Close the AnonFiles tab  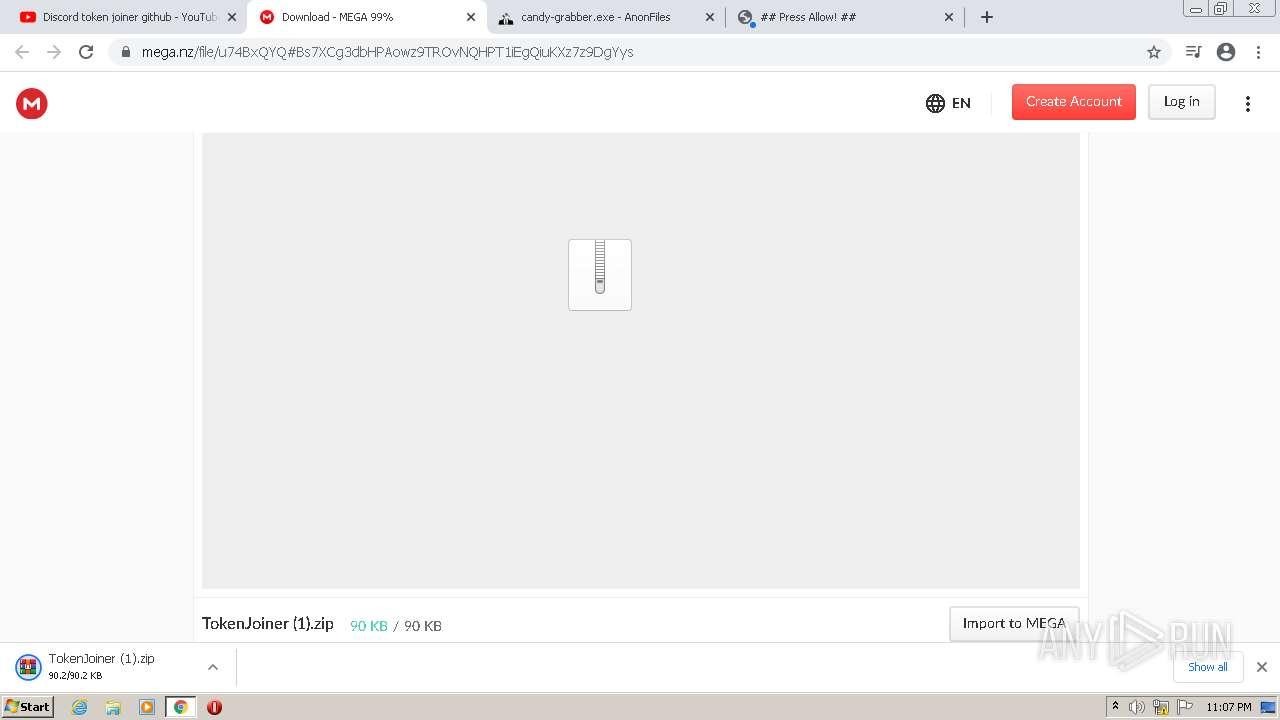point(710,17)
